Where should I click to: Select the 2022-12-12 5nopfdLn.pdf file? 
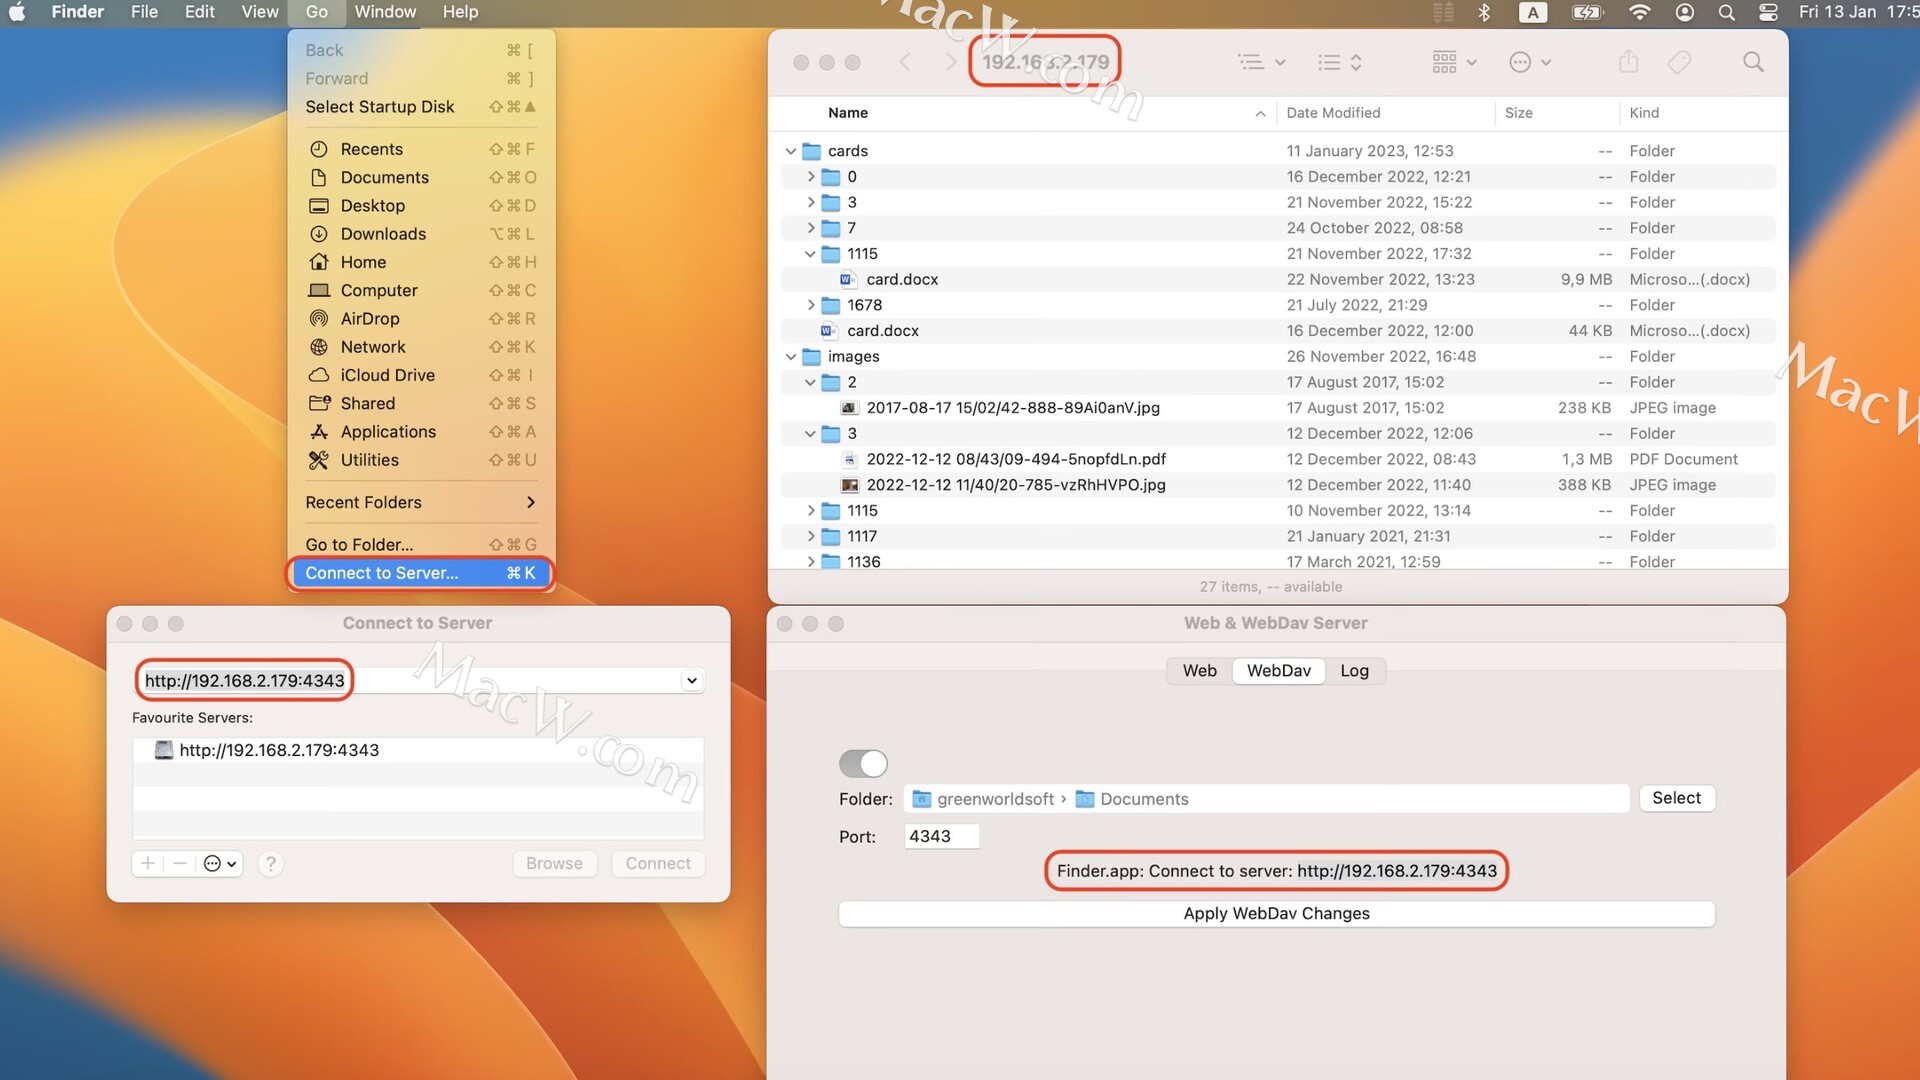point(1277,459)
